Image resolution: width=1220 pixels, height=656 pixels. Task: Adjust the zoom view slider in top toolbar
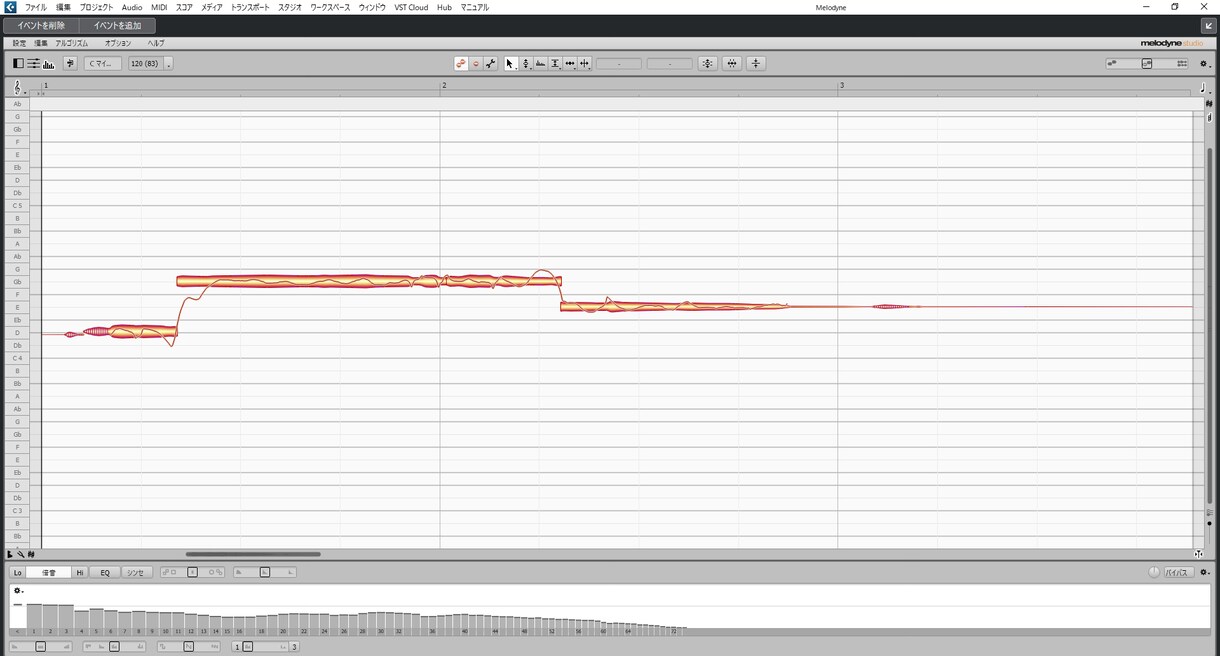[x=1147, y=64]
